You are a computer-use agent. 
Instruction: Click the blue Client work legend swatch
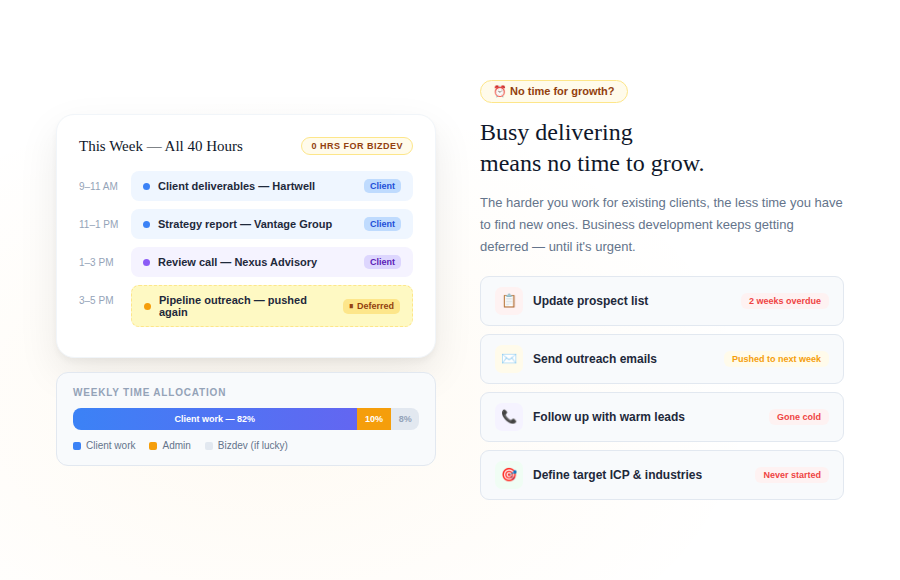(77, 446)
